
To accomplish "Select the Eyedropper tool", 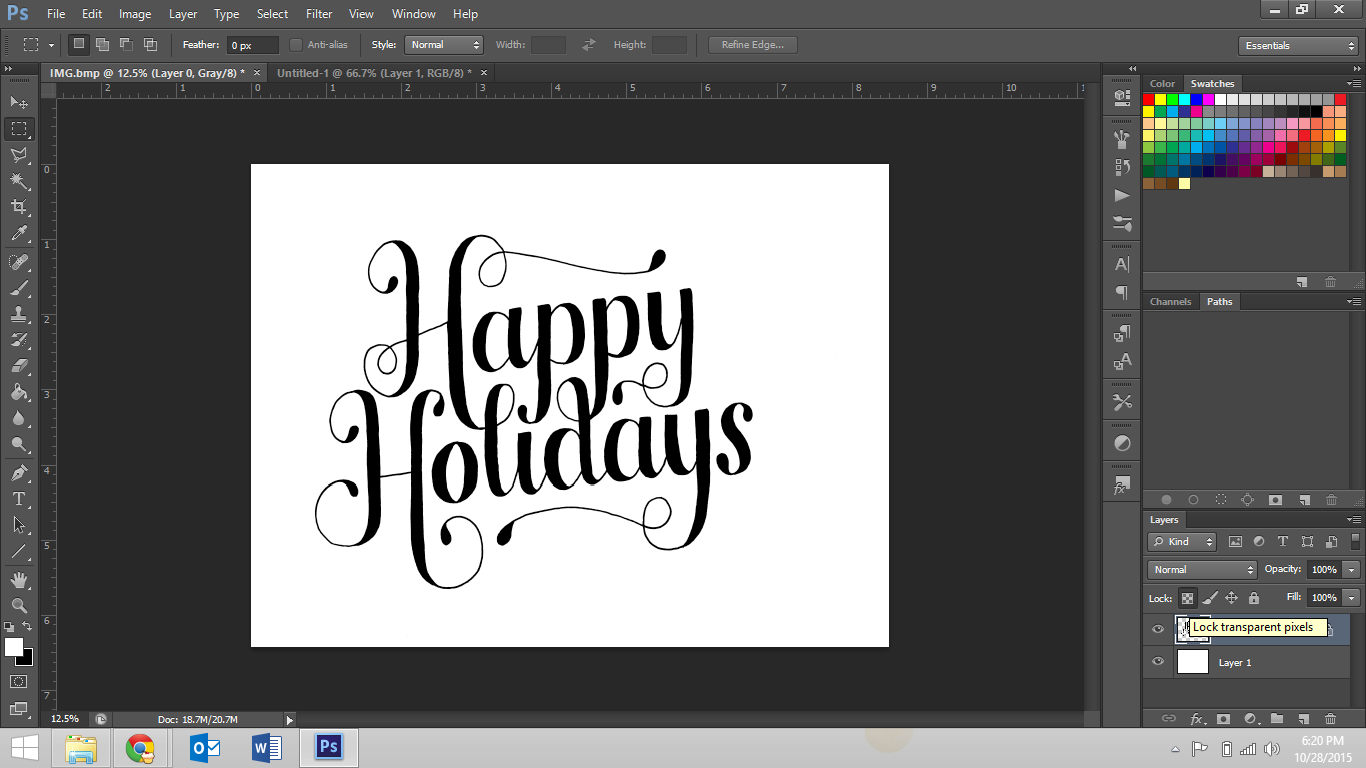I will coord(19,233).
